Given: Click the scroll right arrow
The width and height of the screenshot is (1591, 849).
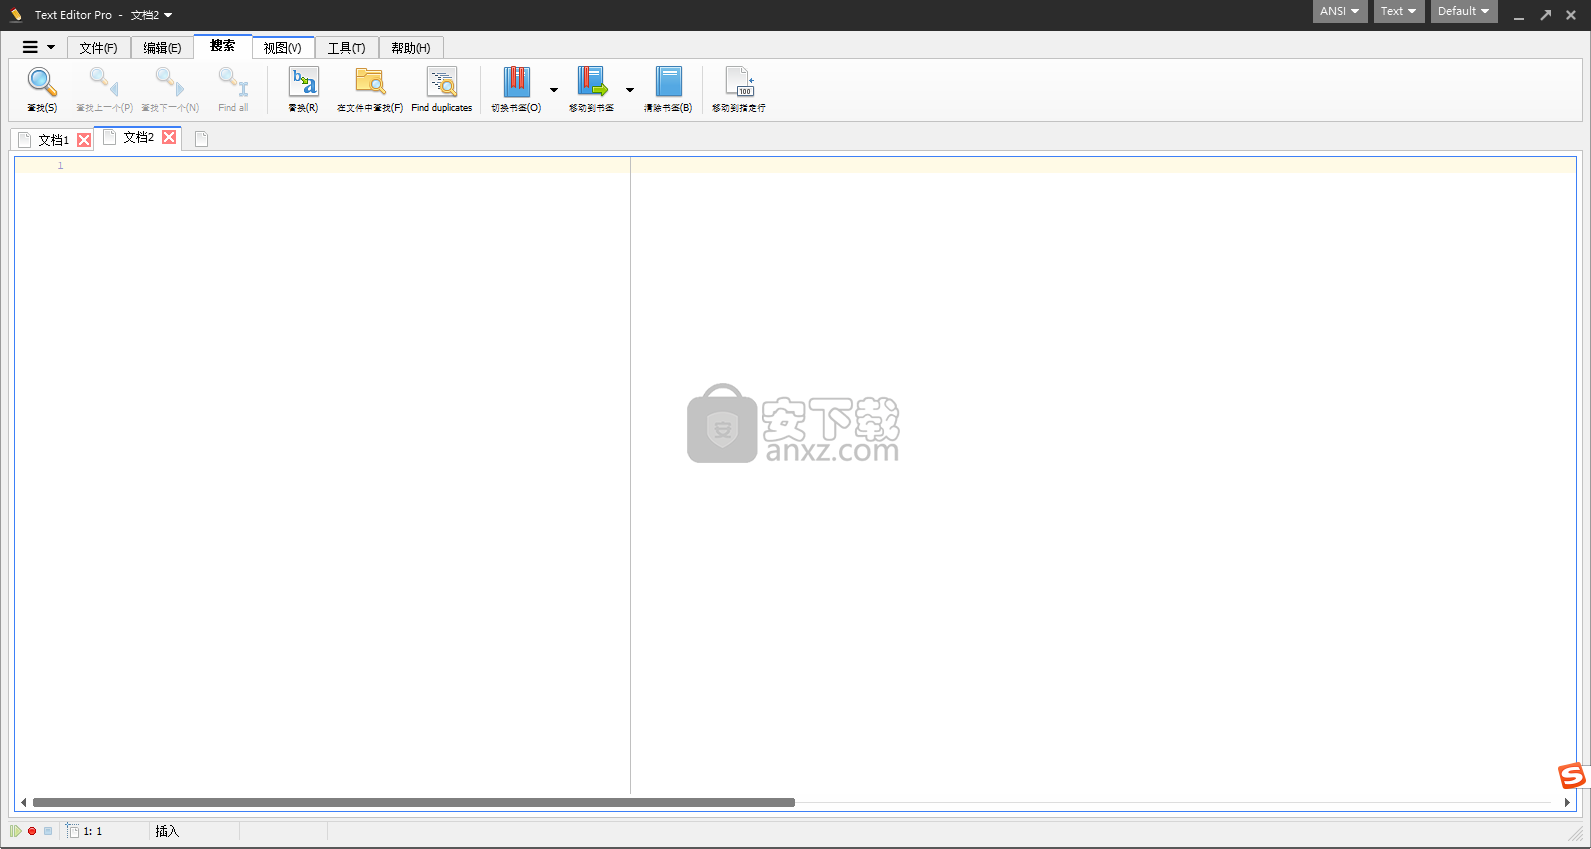Looking at the screenshot, I should tap(1567, 802).
